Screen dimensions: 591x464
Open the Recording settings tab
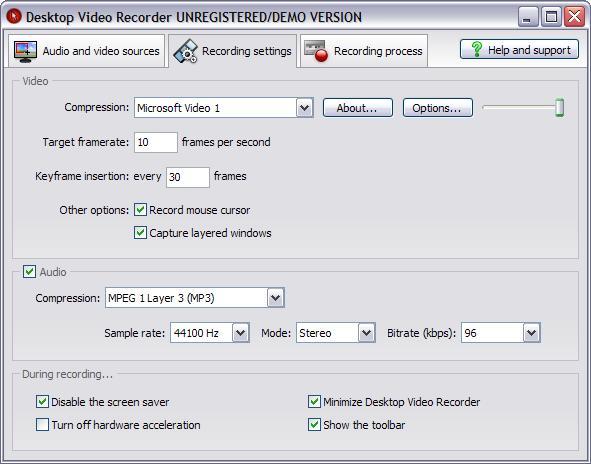[233, 51]
